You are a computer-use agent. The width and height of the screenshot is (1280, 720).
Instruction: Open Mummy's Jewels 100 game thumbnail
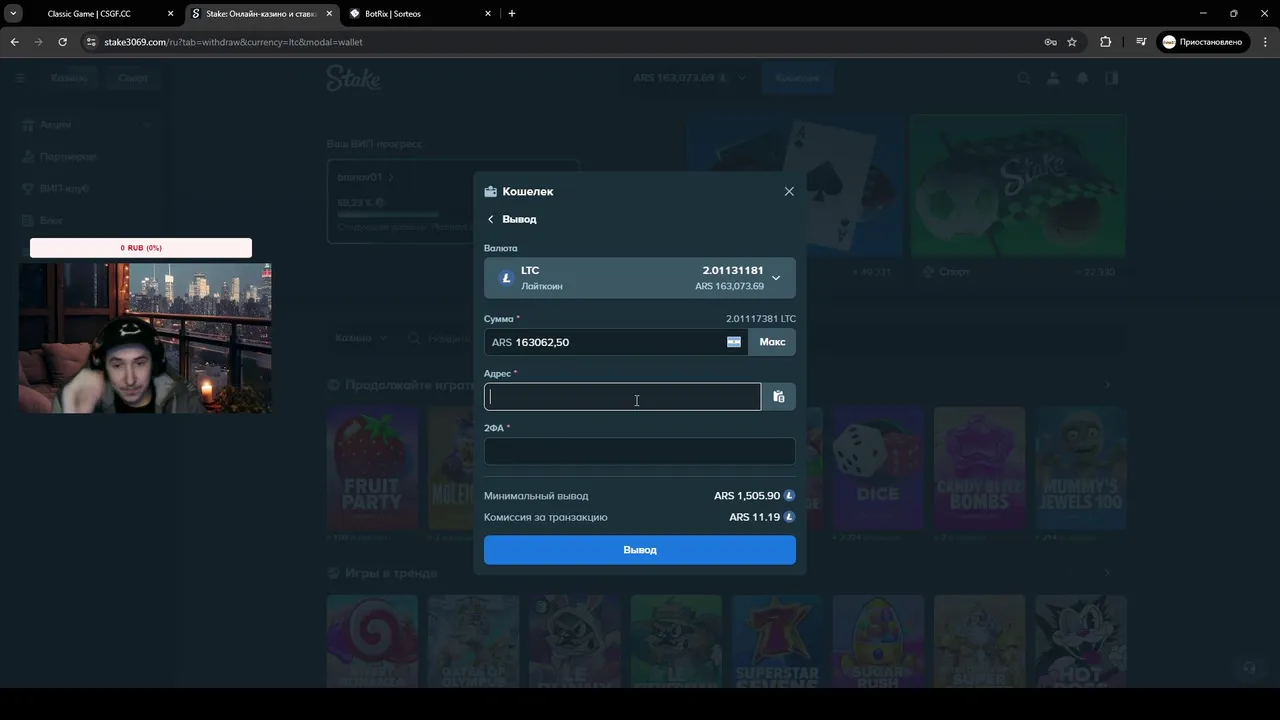1081,468
